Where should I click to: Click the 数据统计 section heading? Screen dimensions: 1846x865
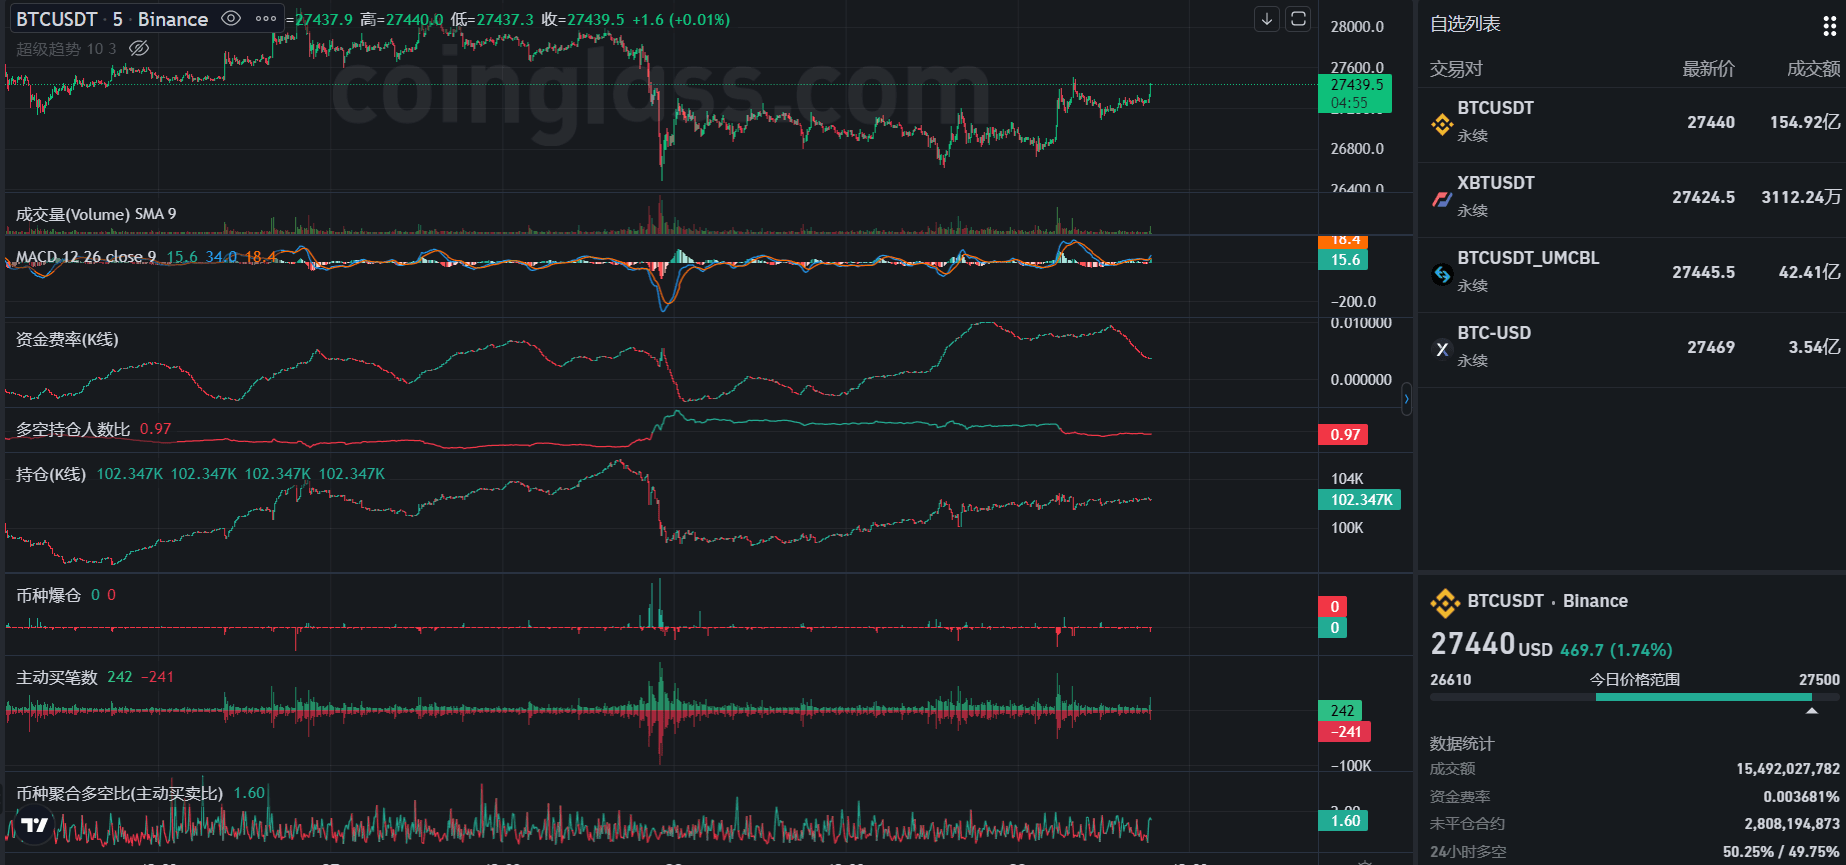click(1462, 744)
